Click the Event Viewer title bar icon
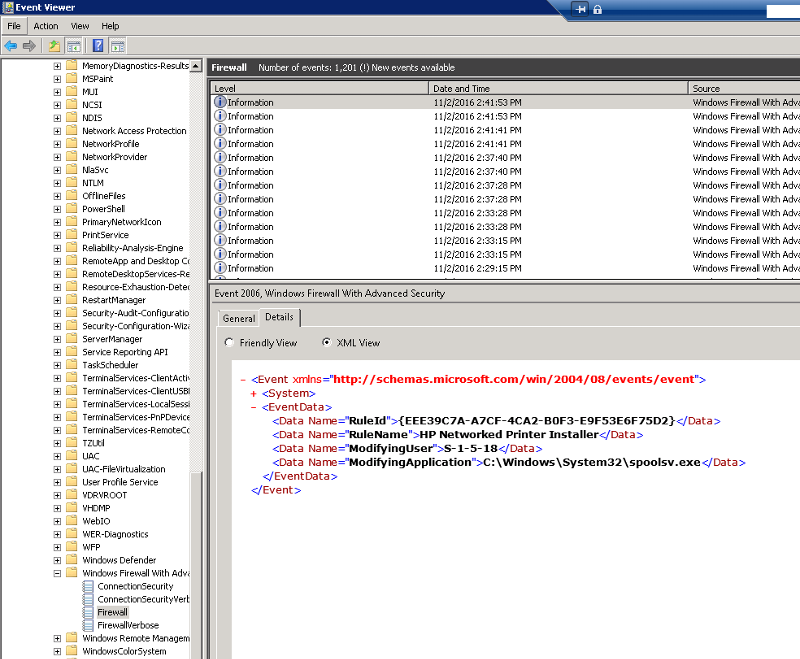 pos(8,7)
